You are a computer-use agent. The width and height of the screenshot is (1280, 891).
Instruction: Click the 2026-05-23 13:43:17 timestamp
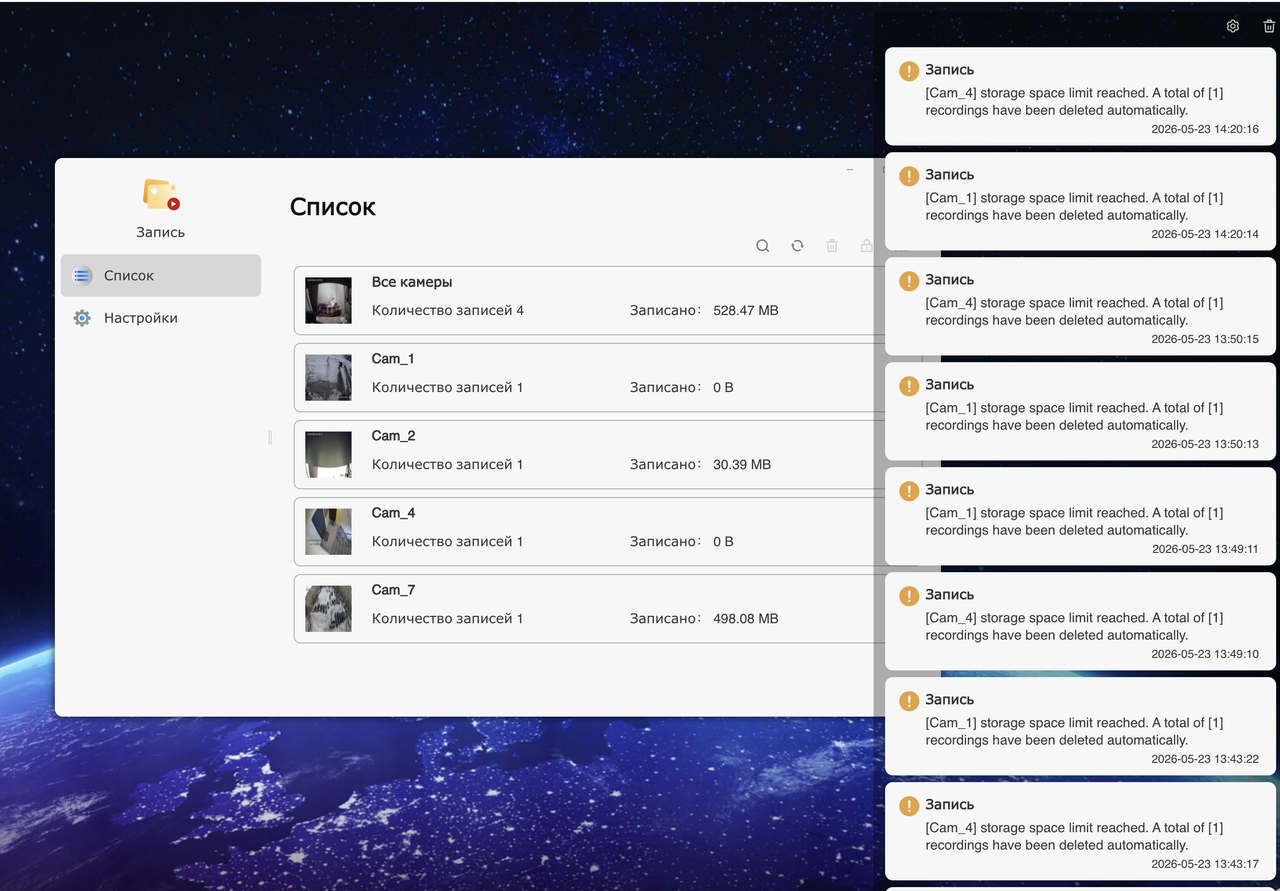pos(1205,864)
